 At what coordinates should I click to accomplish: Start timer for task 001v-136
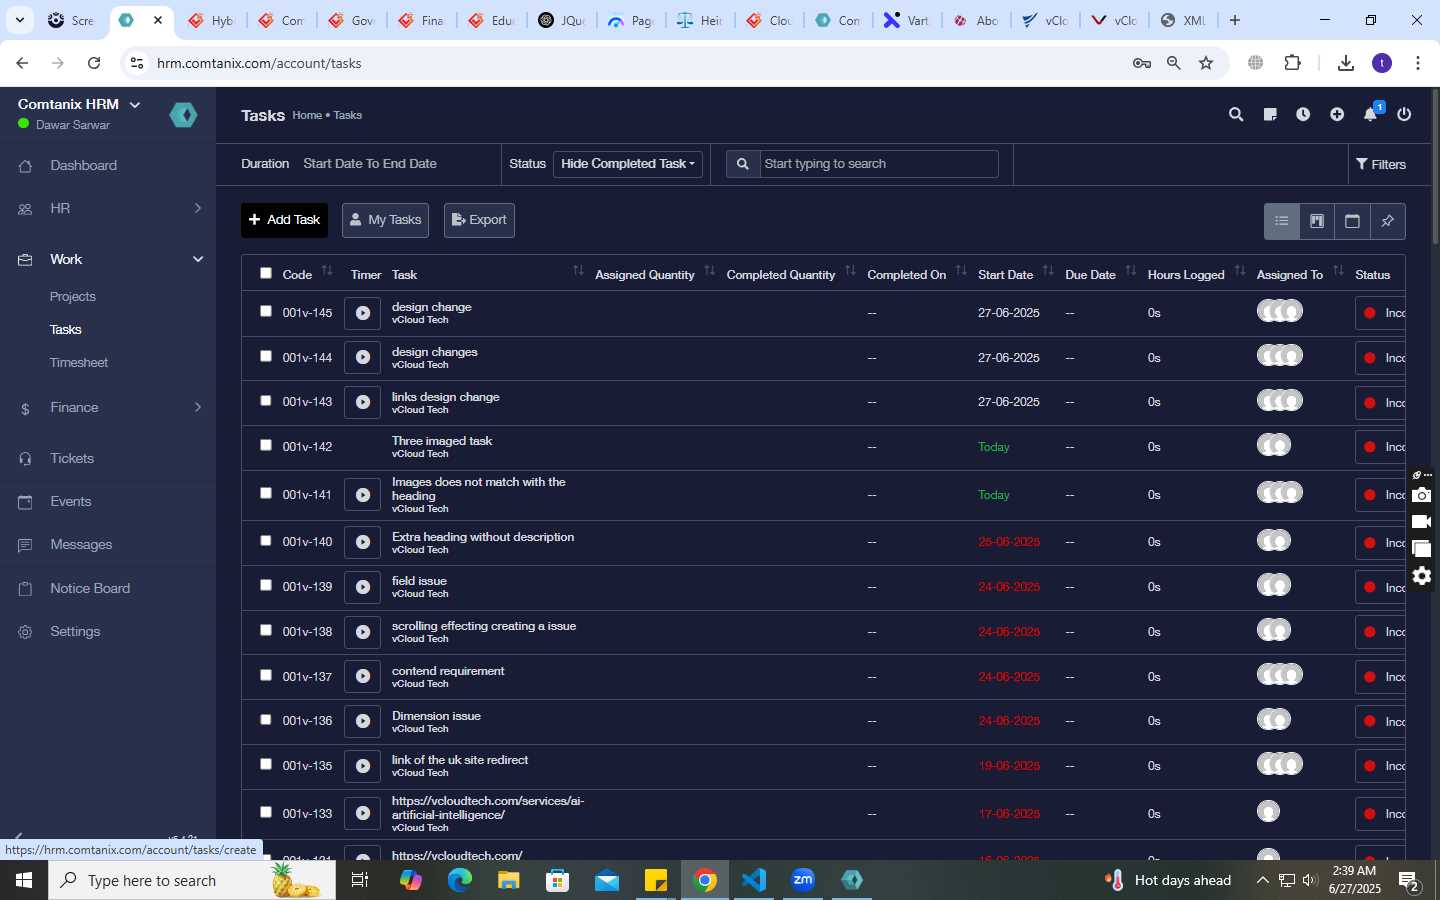[x=363, y=721]
